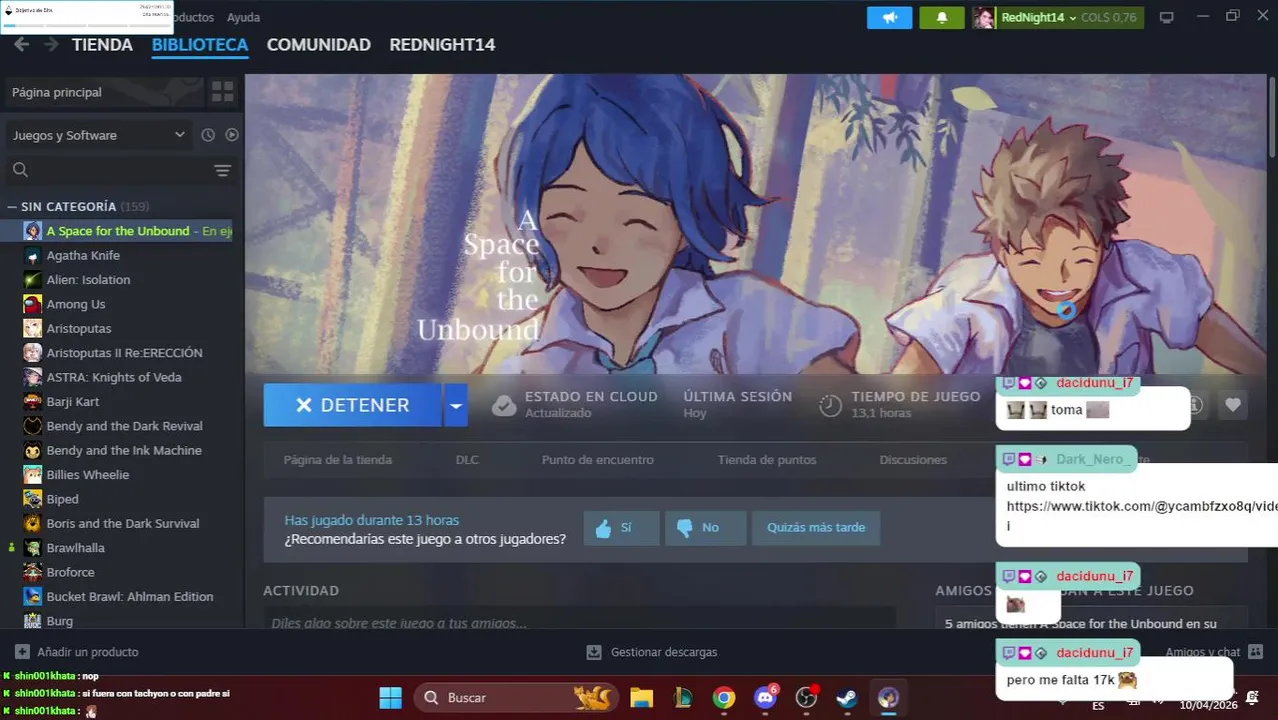Viewport: 1278px width, 720px height.
Task: Click Añadir un producto
Action: (x=77, y=652)
